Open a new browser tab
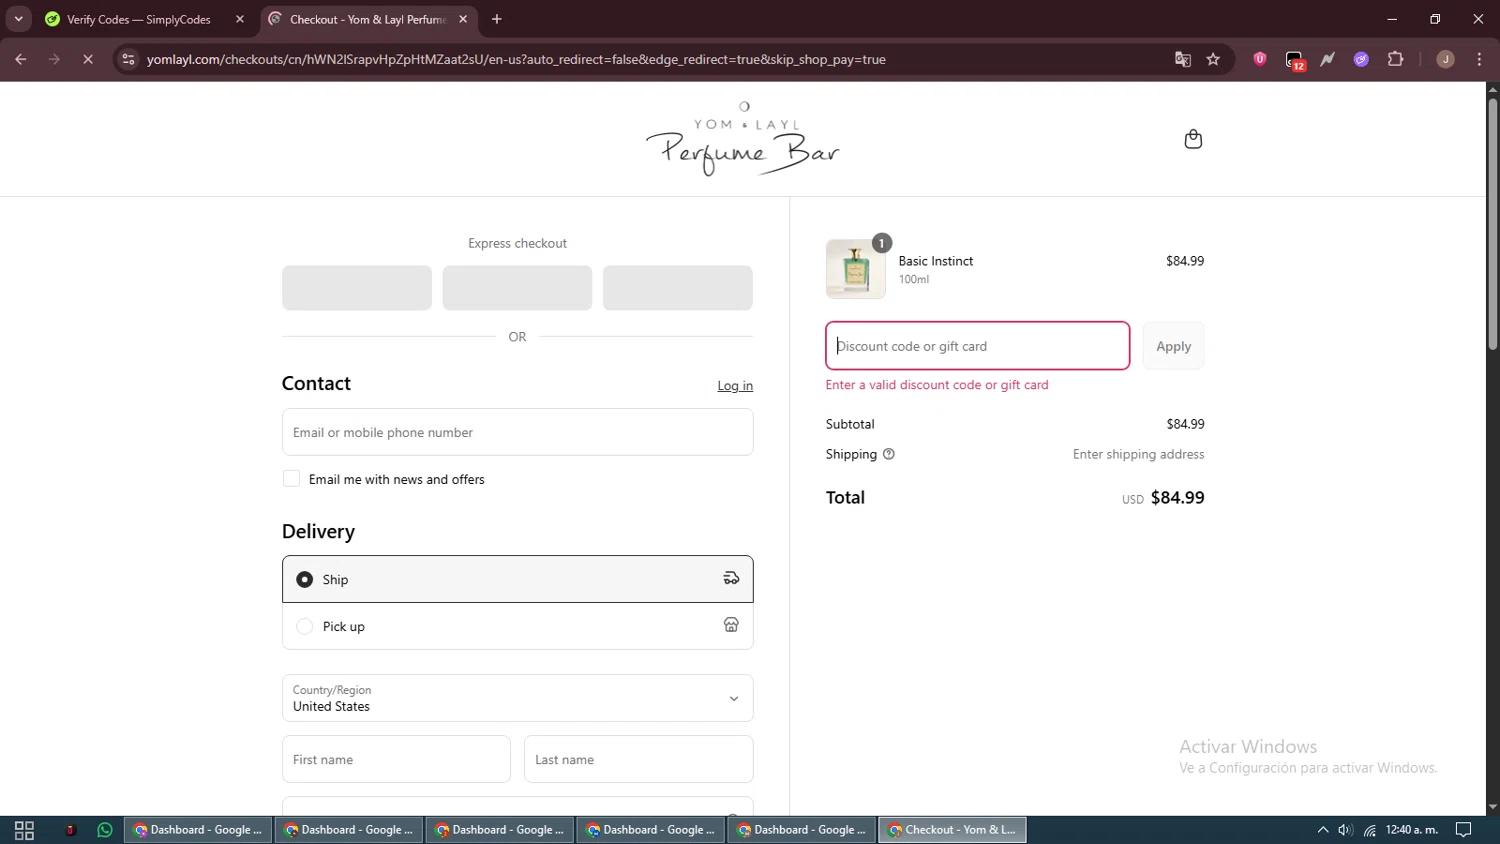This screenshot has height=844, width=1500. click(497, 19)
